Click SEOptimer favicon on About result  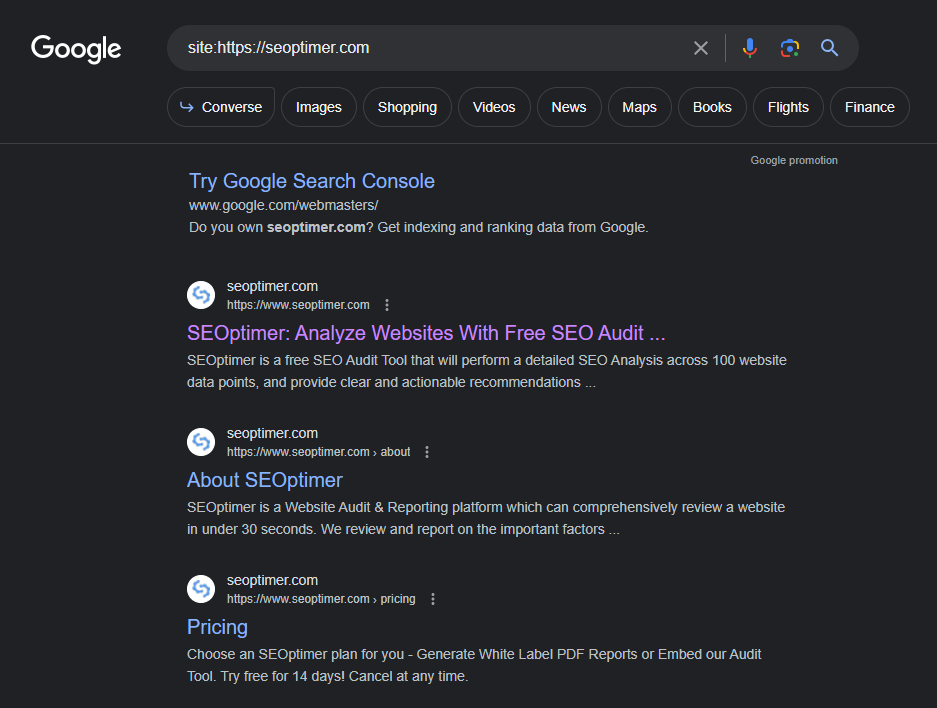[x=201, y=442]
